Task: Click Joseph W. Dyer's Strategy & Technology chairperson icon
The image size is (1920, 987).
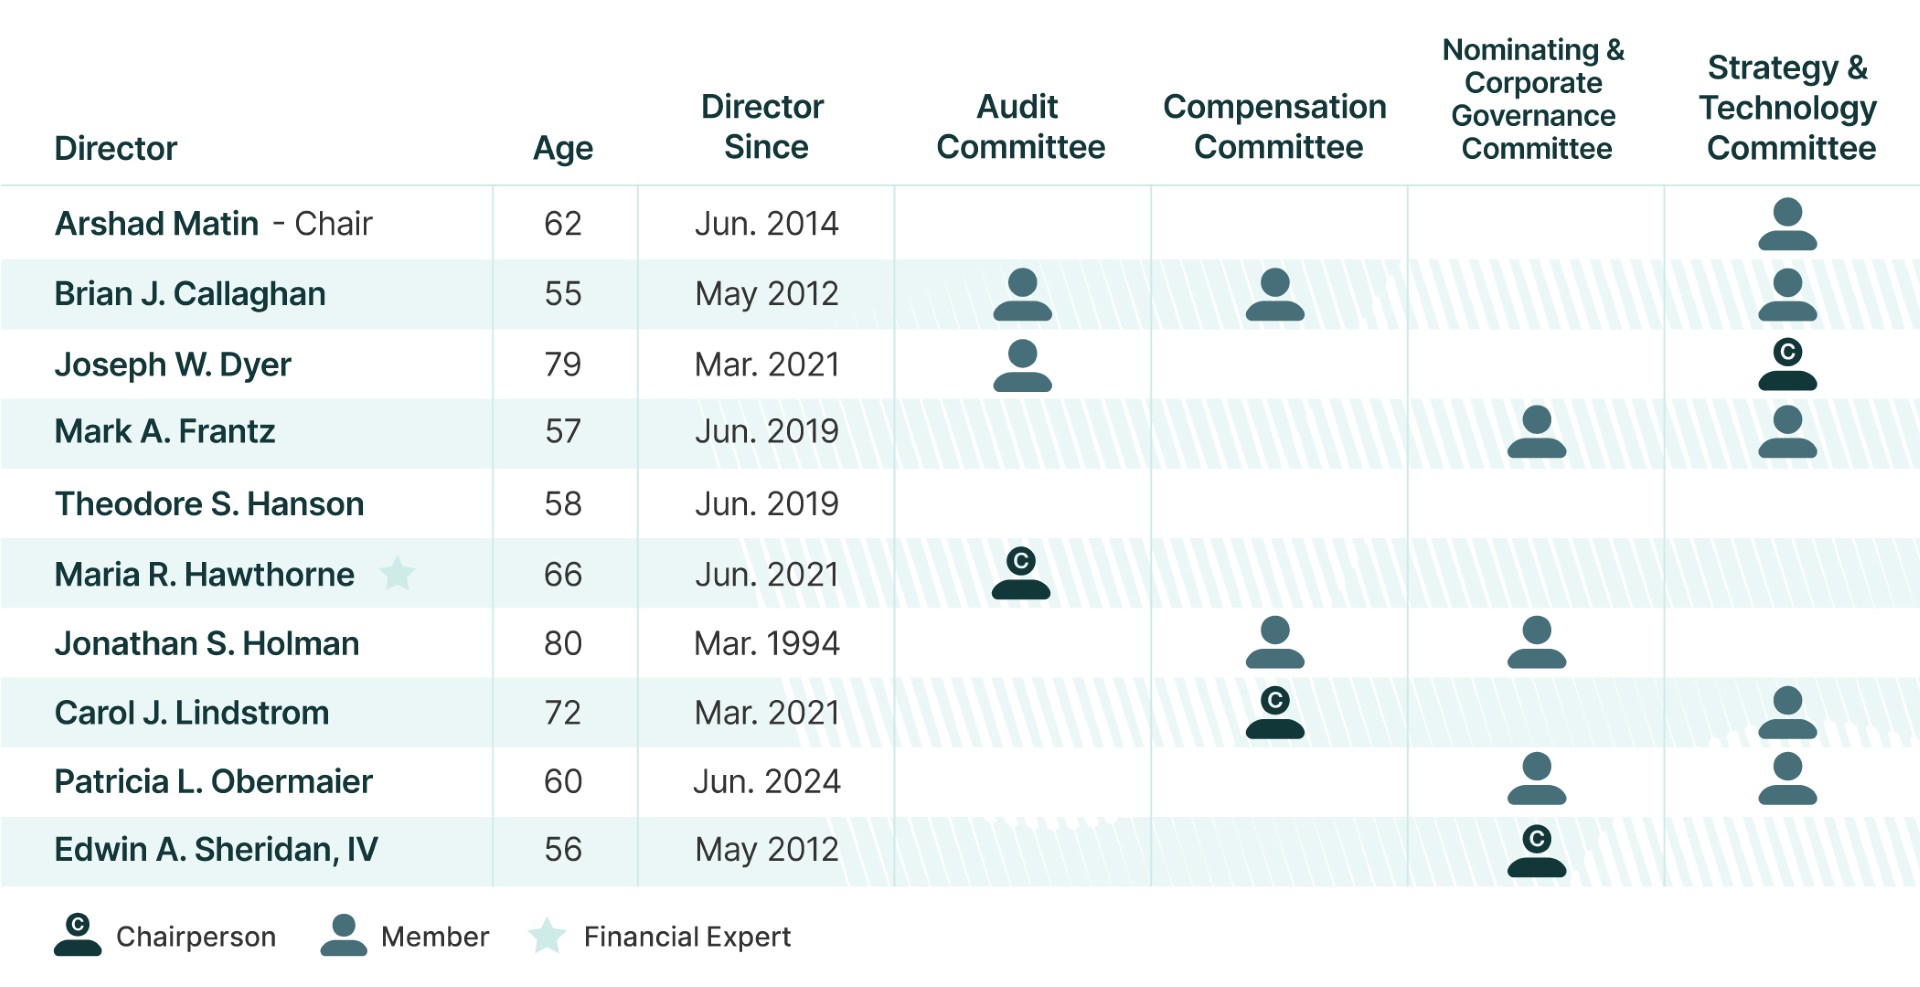Action: pyautogui.click(x=1787, y=364)
